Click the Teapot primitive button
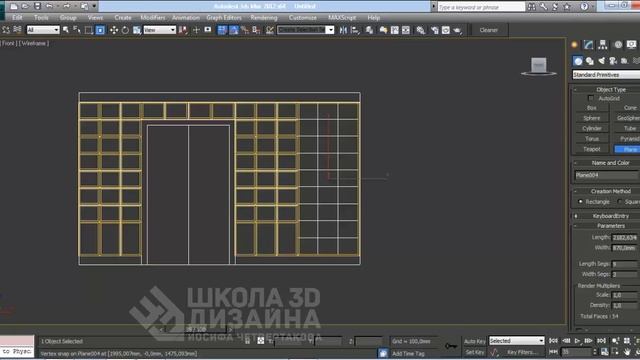 pos(592,149)
